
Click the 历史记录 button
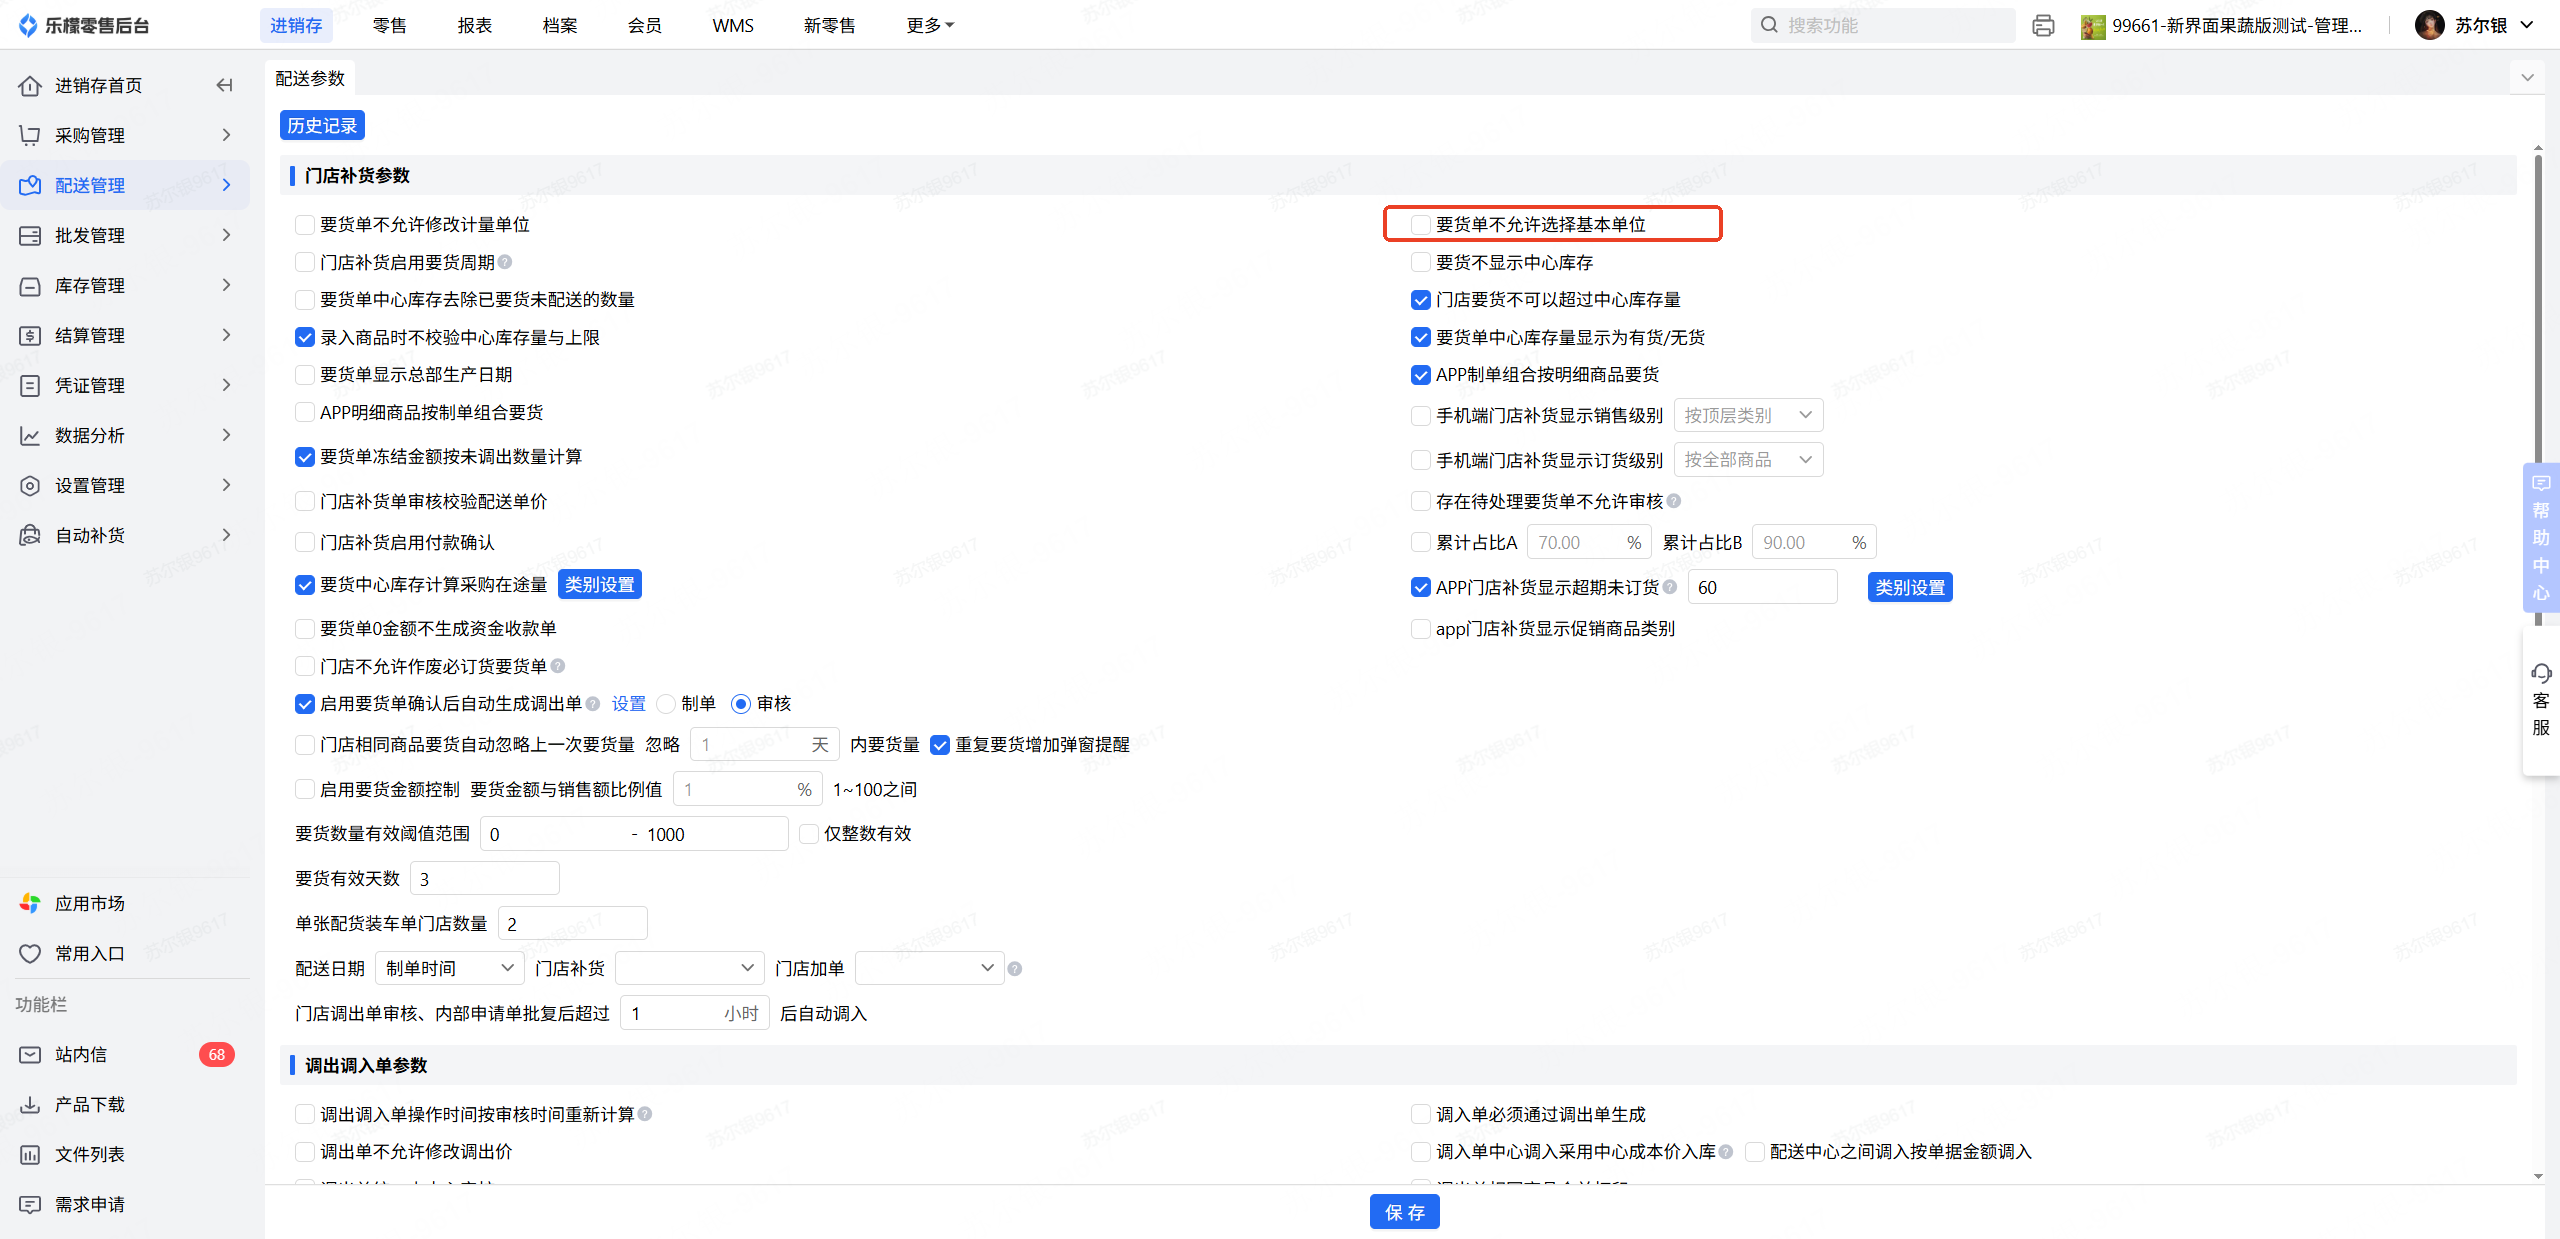click(x=322, y=125)
